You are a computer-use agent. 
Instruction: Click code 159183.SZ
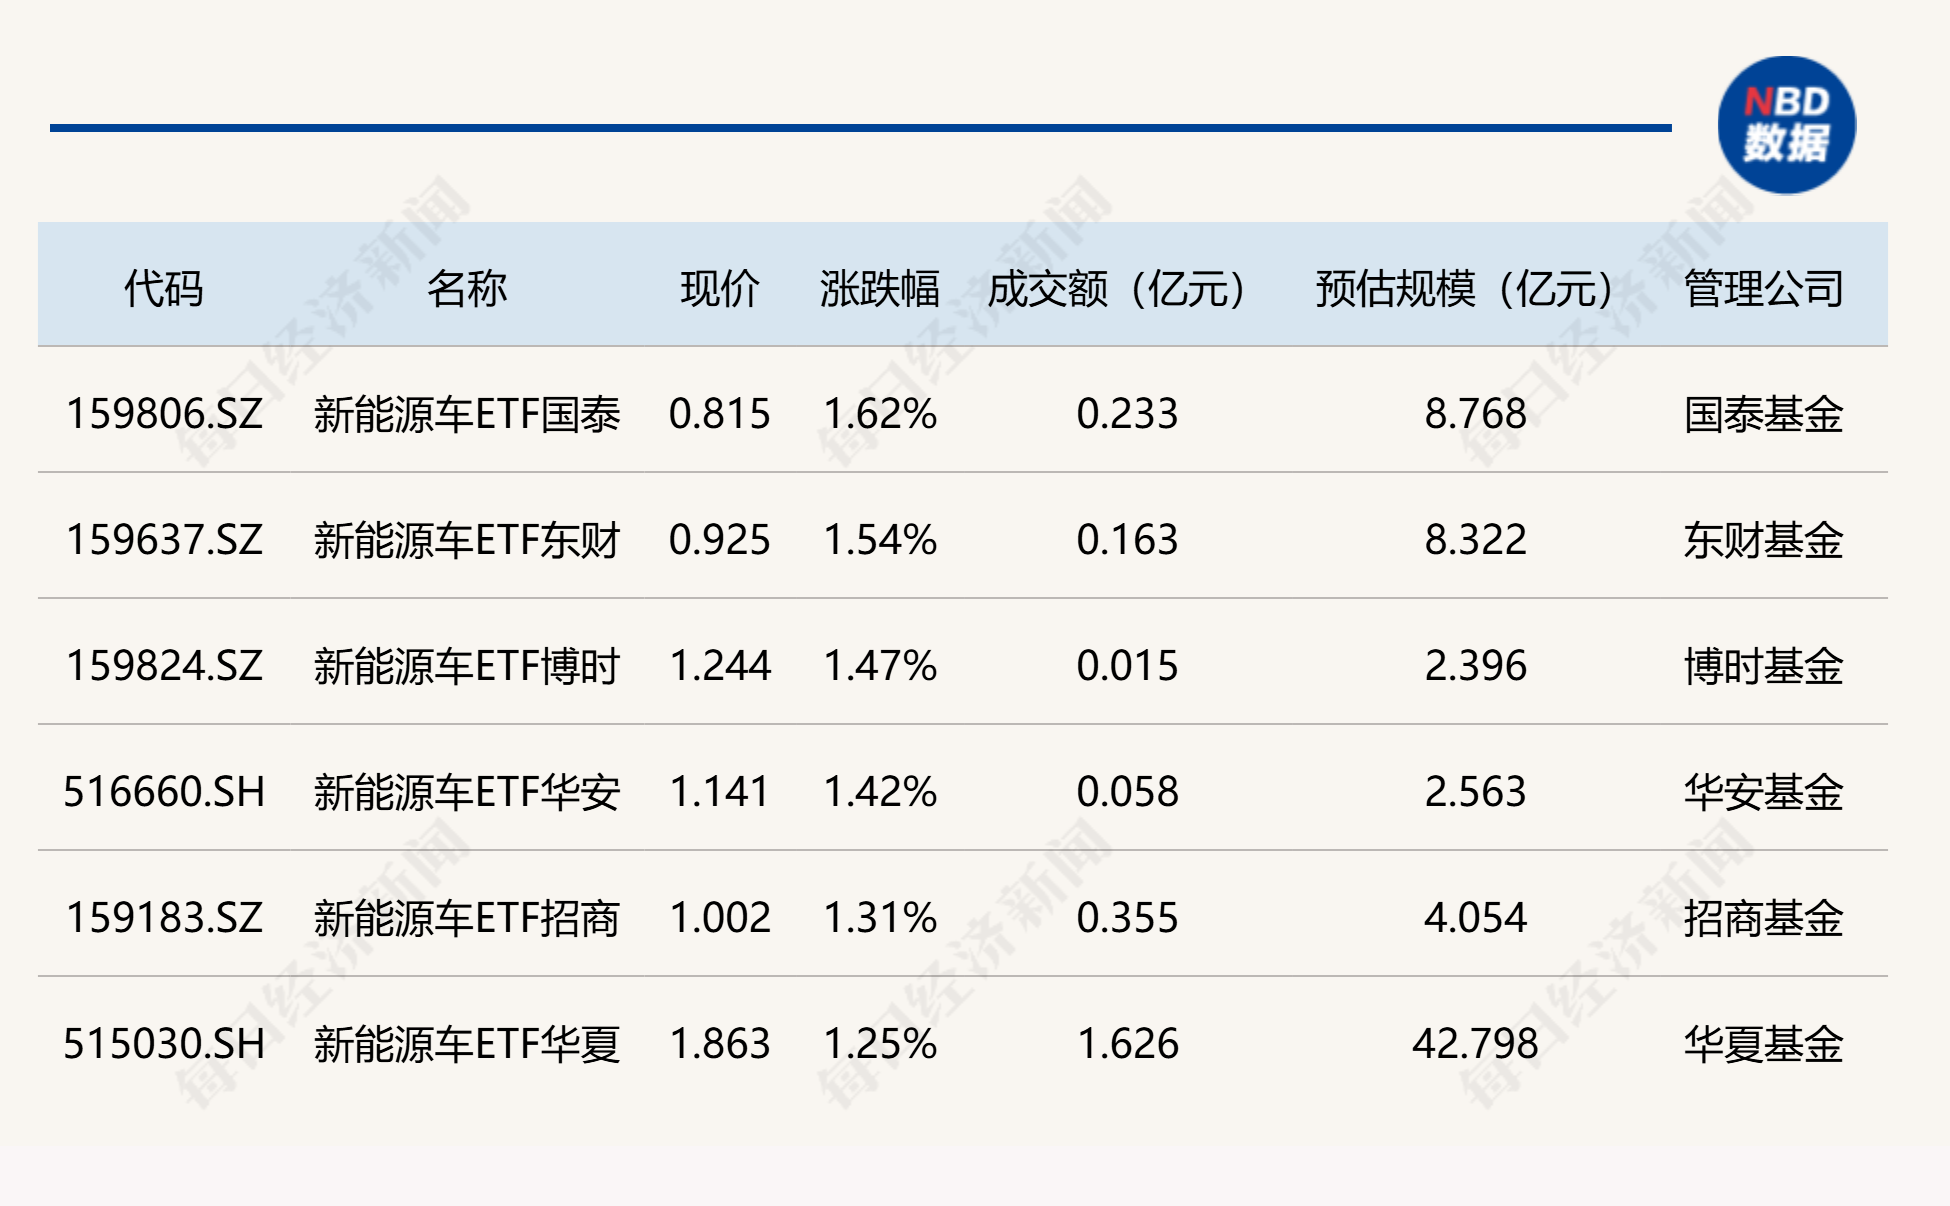tap(164, 918)
